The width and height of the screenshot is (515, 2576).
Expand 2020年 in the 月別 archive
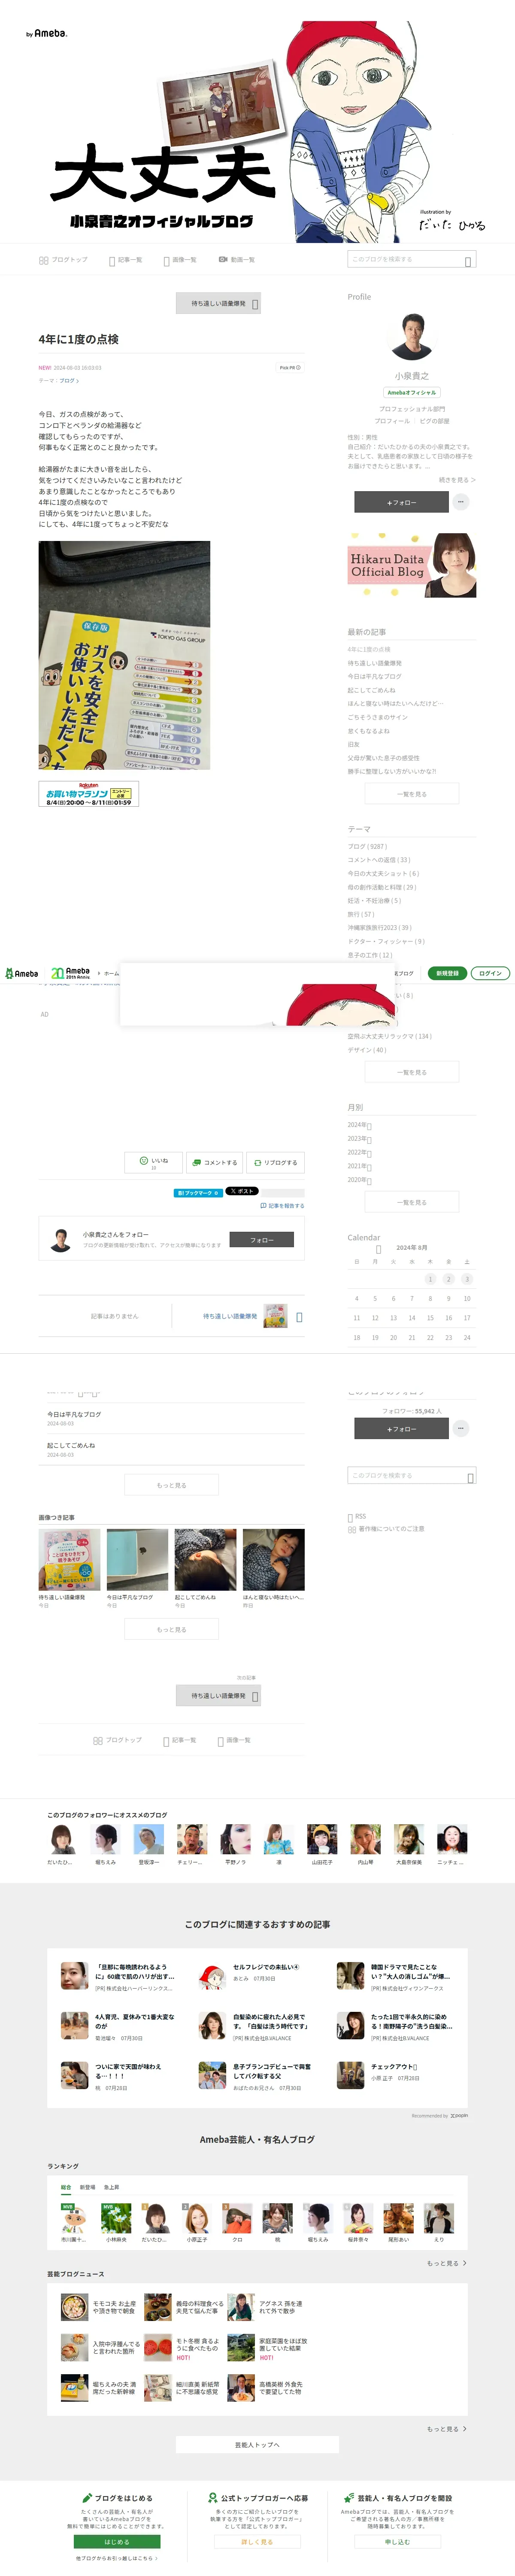pyautogui.click(x=359, y=1180)
